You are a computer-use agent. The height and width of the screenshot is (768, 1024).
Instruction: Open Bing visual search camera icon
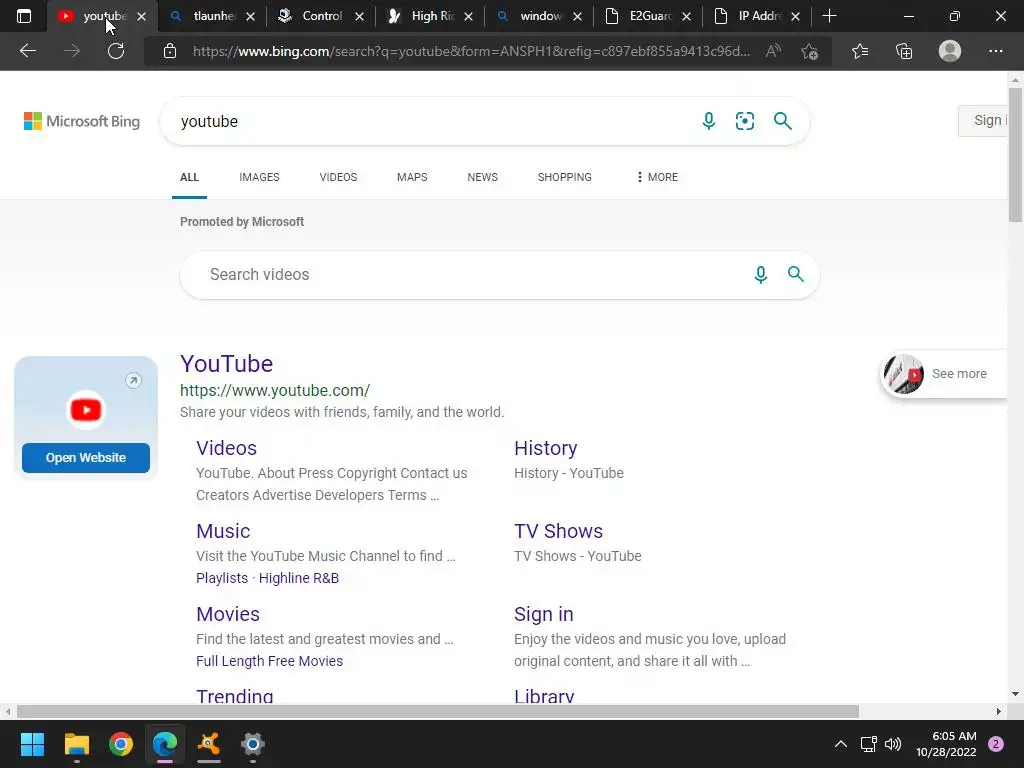[x=744, y=121]
